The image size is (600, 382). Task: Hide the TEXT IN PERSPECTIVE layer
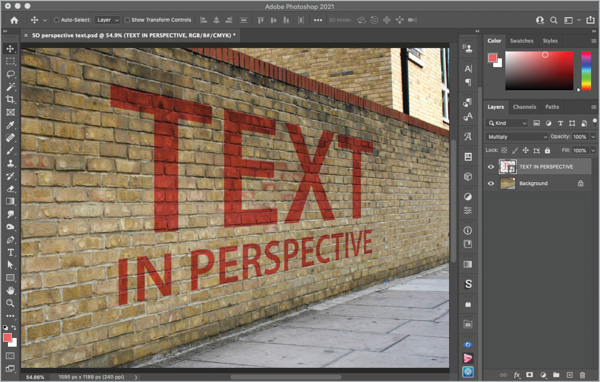point(491,167)
